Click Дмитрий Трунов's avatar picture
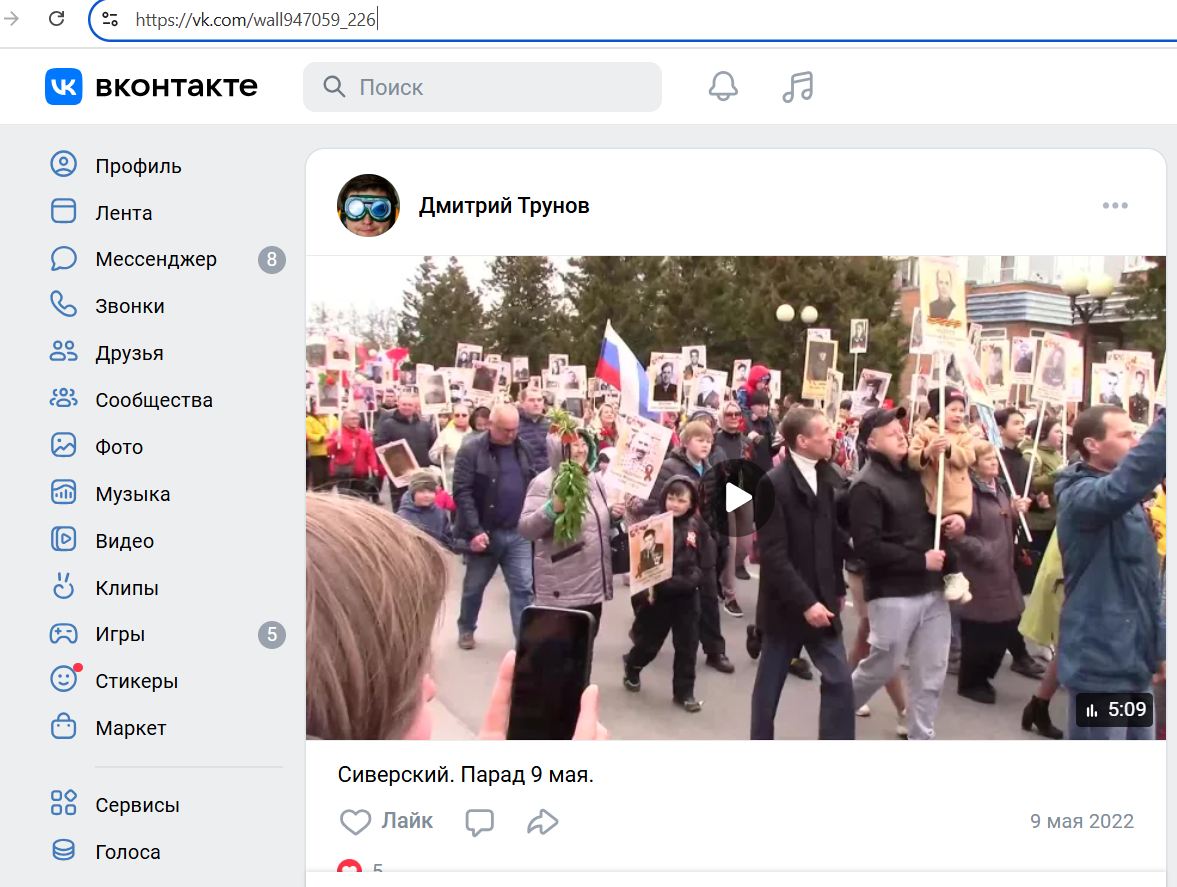The width and height of the screenshot is (1177, 887). [x=368, y=206]
